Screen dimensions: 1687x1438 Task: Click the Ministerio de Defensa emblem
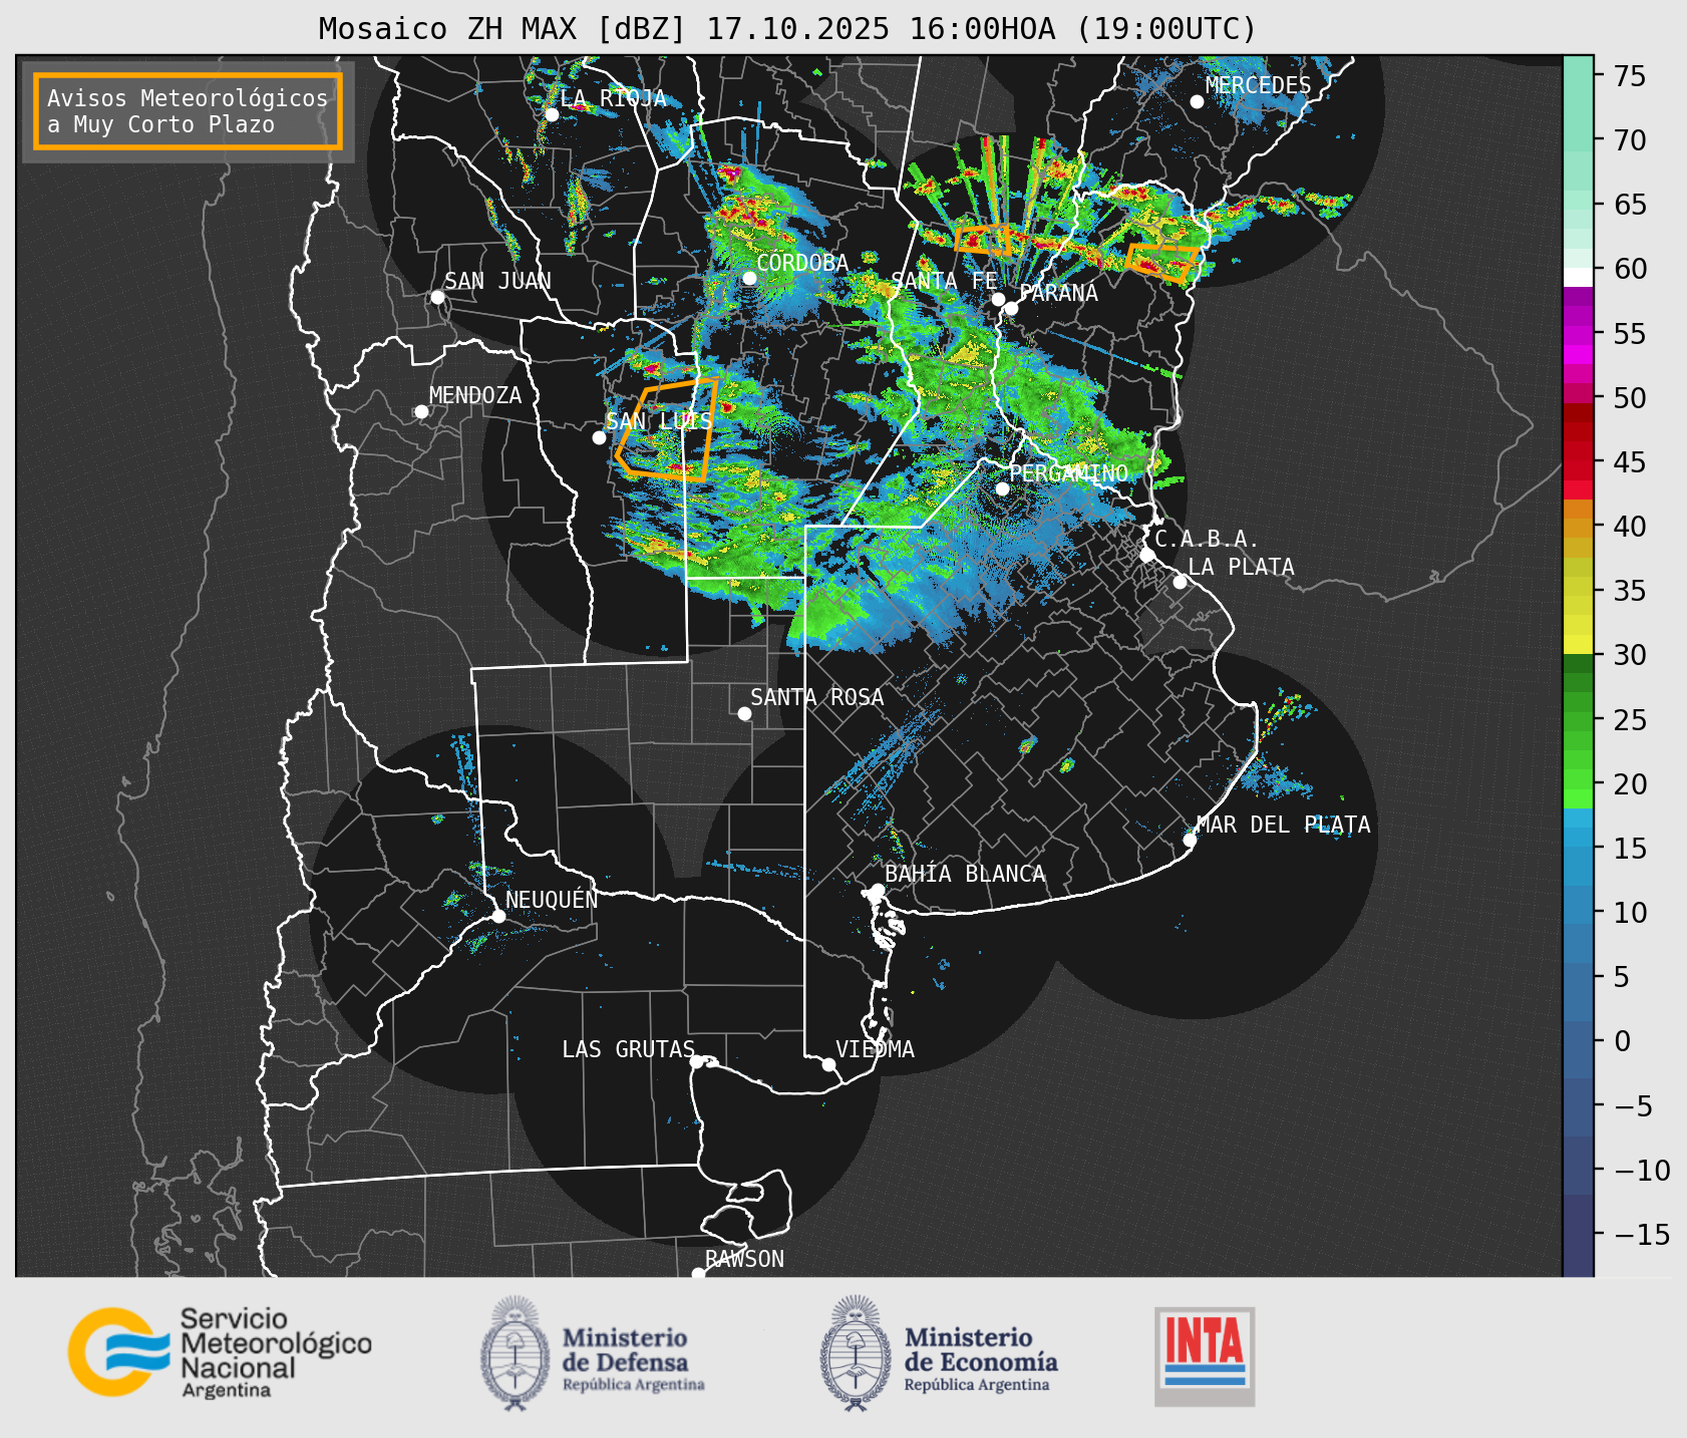coord(515,1353)
